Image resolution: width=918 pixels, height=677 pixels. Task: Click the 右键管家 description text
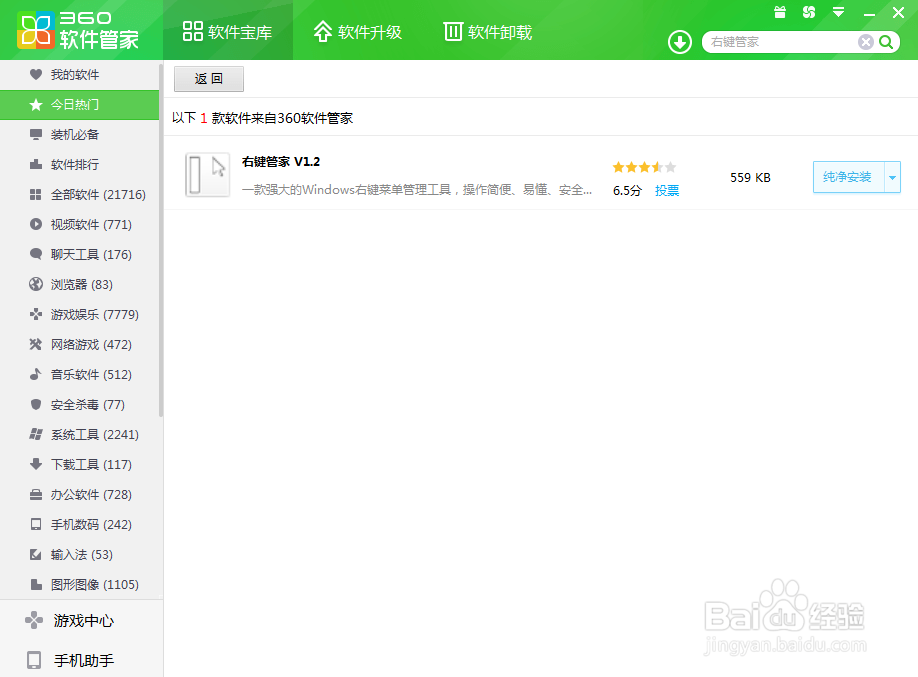point(417,190)
